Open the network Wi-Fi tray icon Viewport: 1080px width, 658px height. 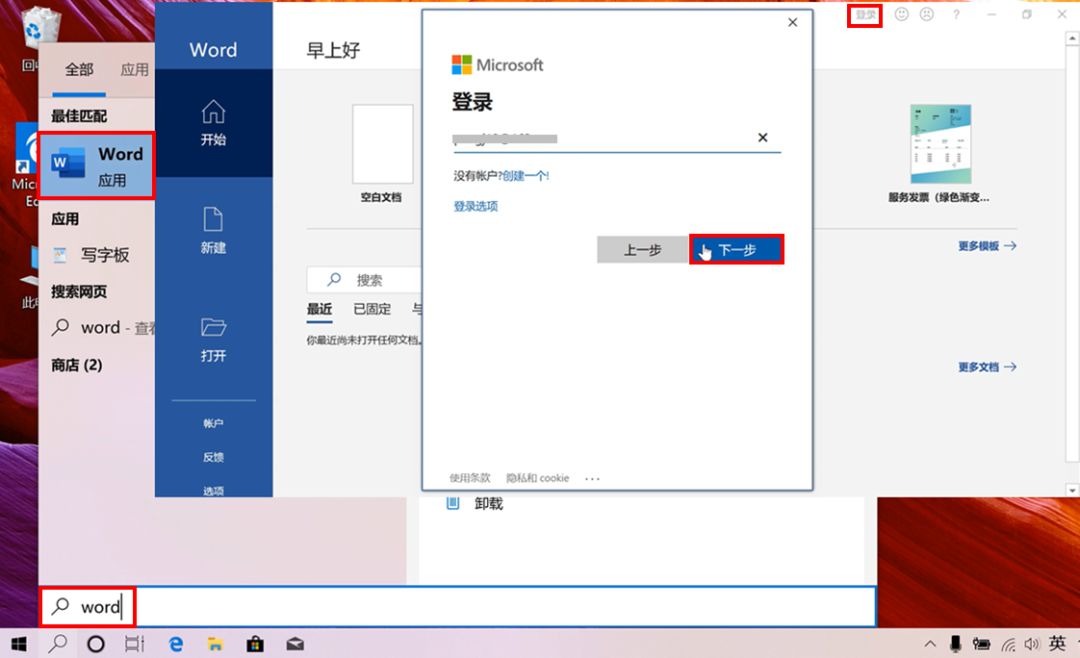pos(1008,644)
